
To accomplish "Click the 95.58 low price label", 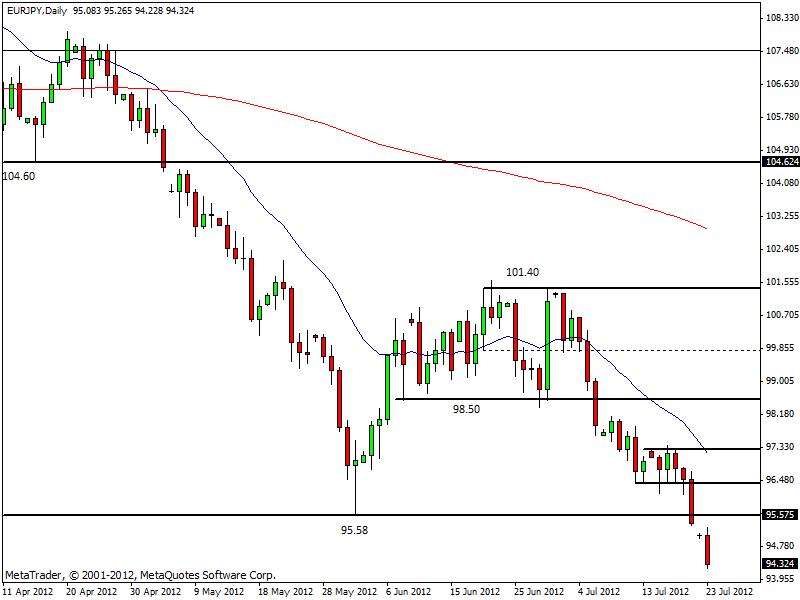I will point(354,530).
